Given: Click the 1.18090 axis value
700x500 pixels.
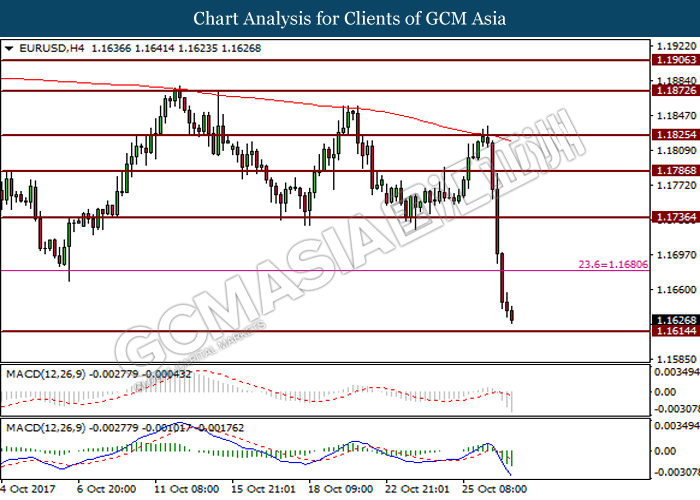Looking at the screenshot, I should [x=676, y=151].
